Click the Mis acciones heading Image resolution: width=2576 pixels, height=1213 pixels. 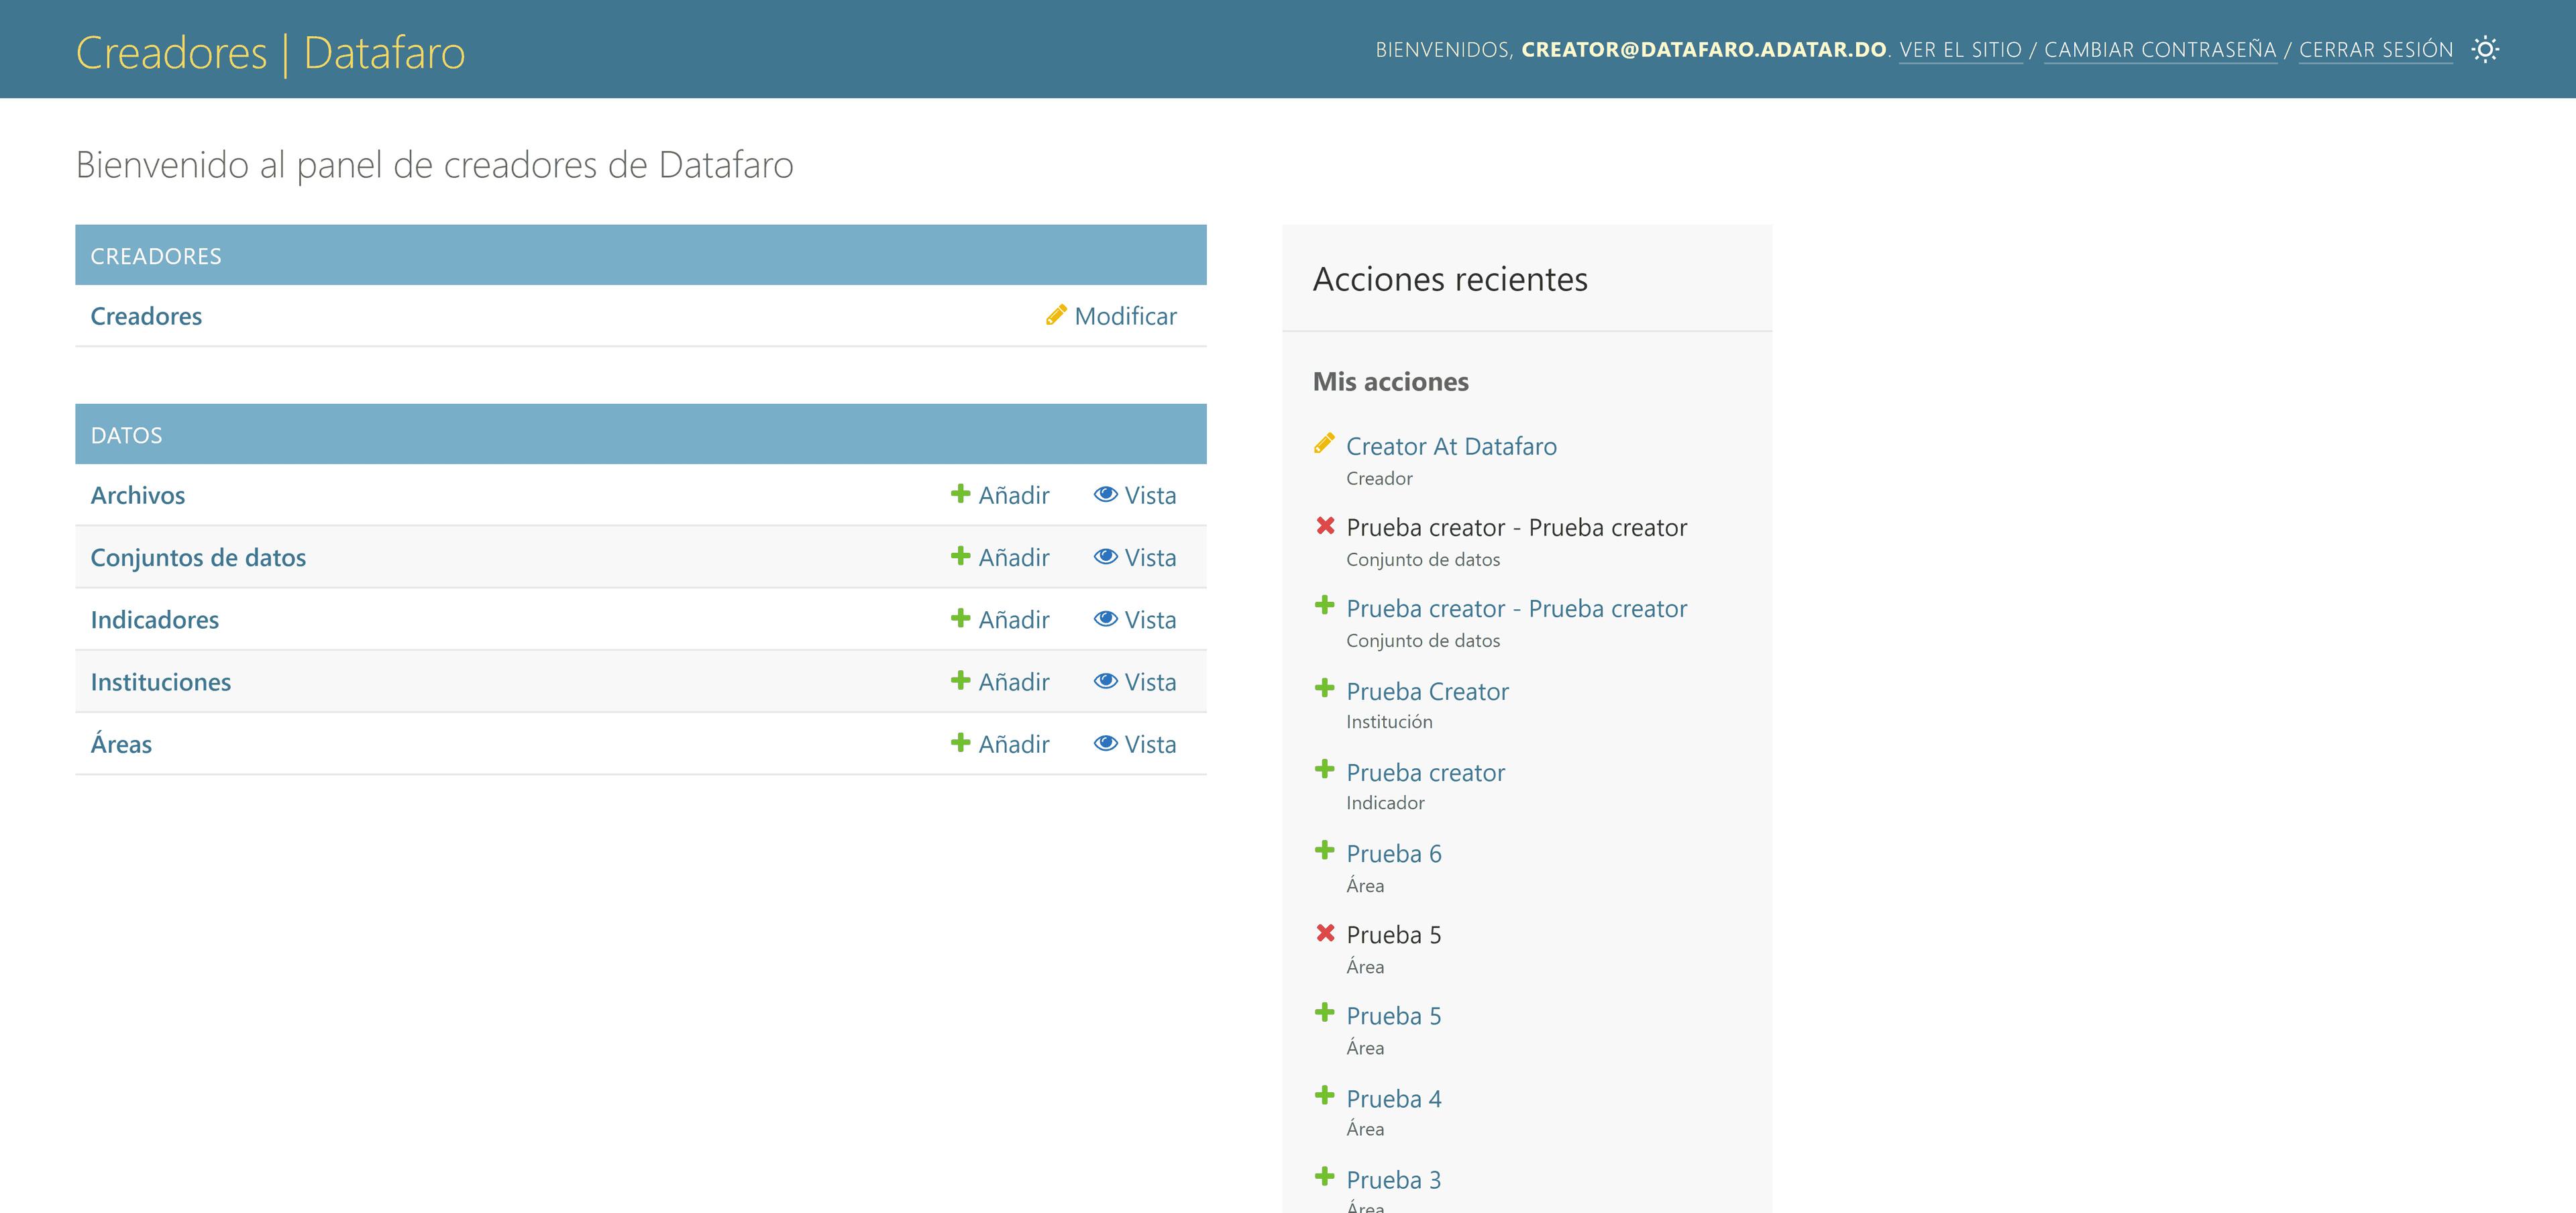pyautogui.click(x=1390, y=381)
